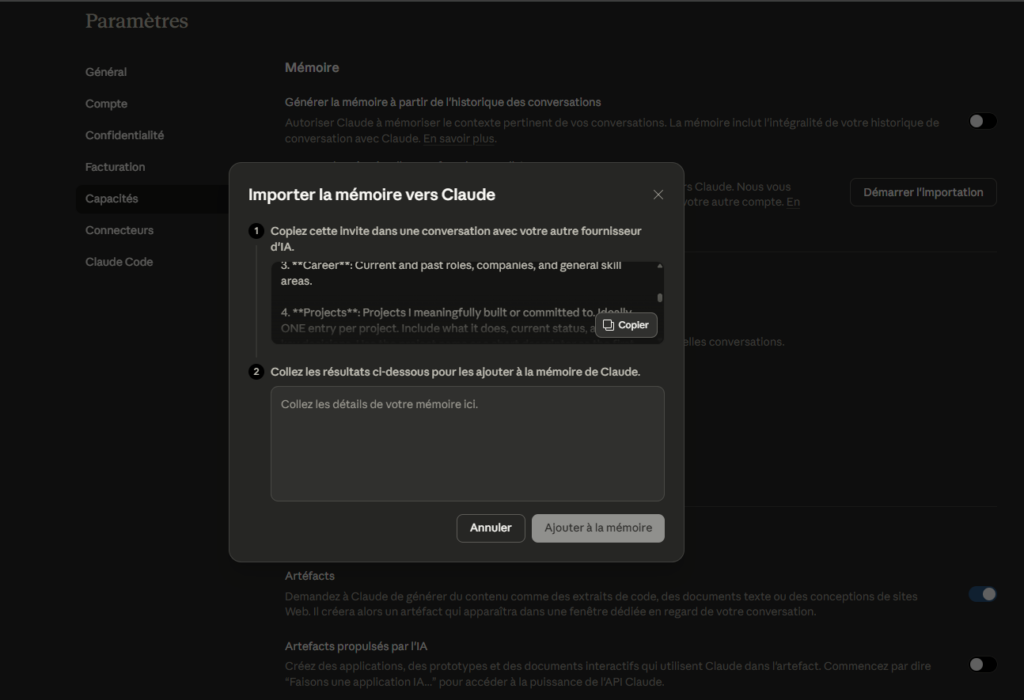Enable the Artefacts propulsés par l'IA toggle
Screen dimensions: 1024x700
coord(982,664)
